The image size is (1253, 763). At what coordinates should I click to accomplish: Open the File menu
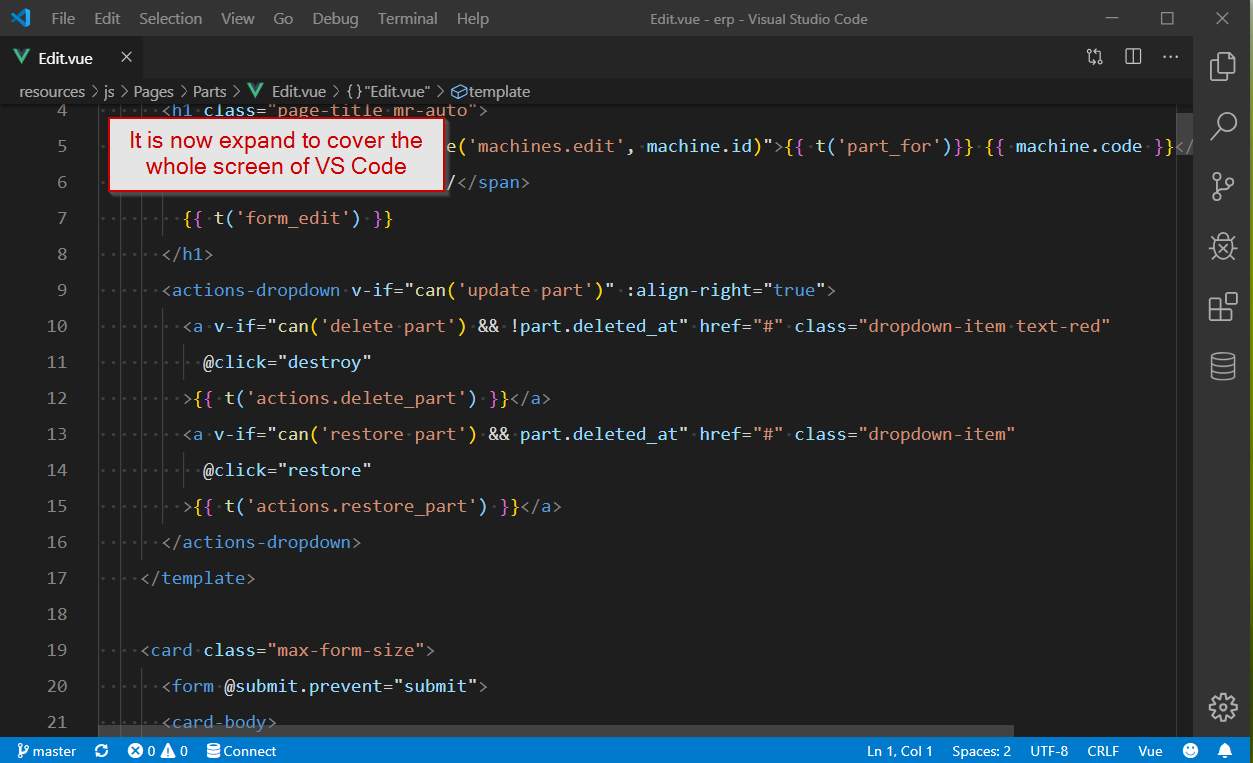63,18
